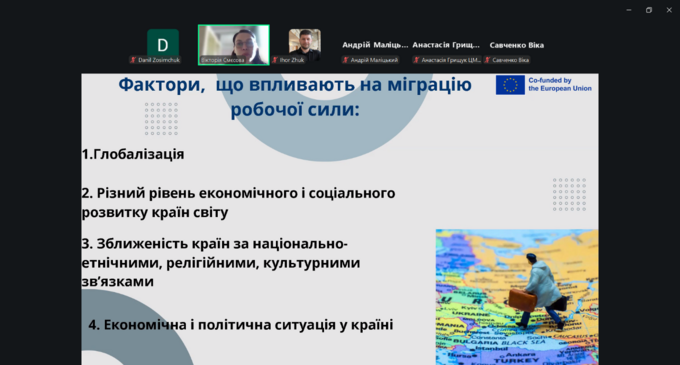Screen dimensions: 680x365
Task: Click the Ihor Zhuk name label
Action: pos(292,60)
